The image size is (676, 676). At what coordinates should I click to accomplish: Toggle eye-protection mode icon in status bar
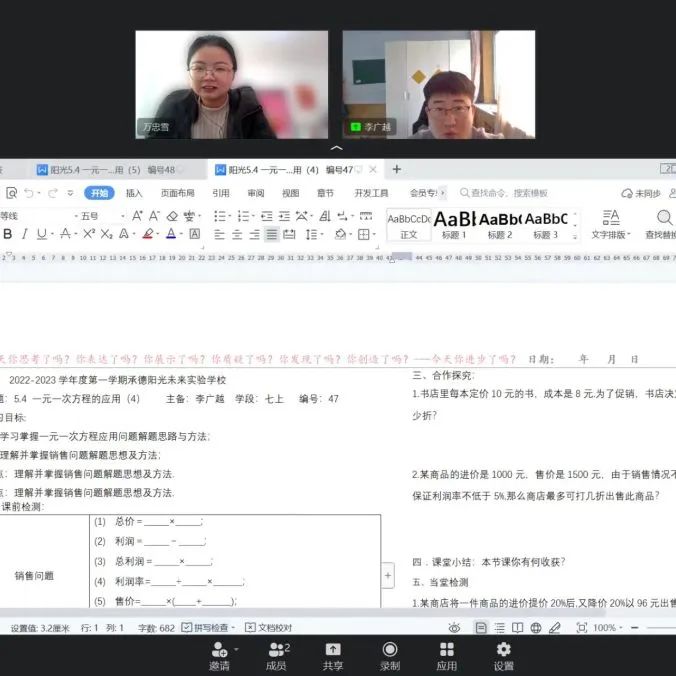click(x=454, y=628)
